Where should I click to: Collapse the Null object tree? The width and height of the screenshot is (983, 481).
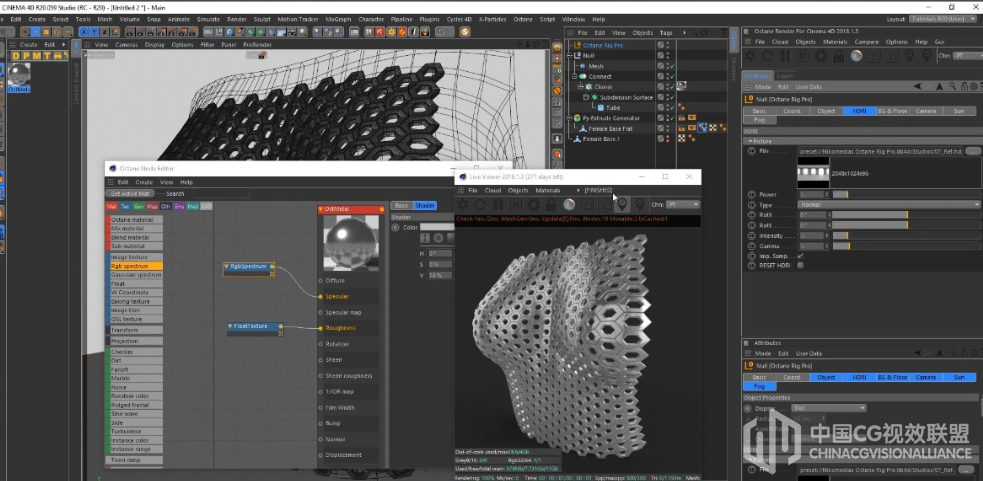coord(570,55)
